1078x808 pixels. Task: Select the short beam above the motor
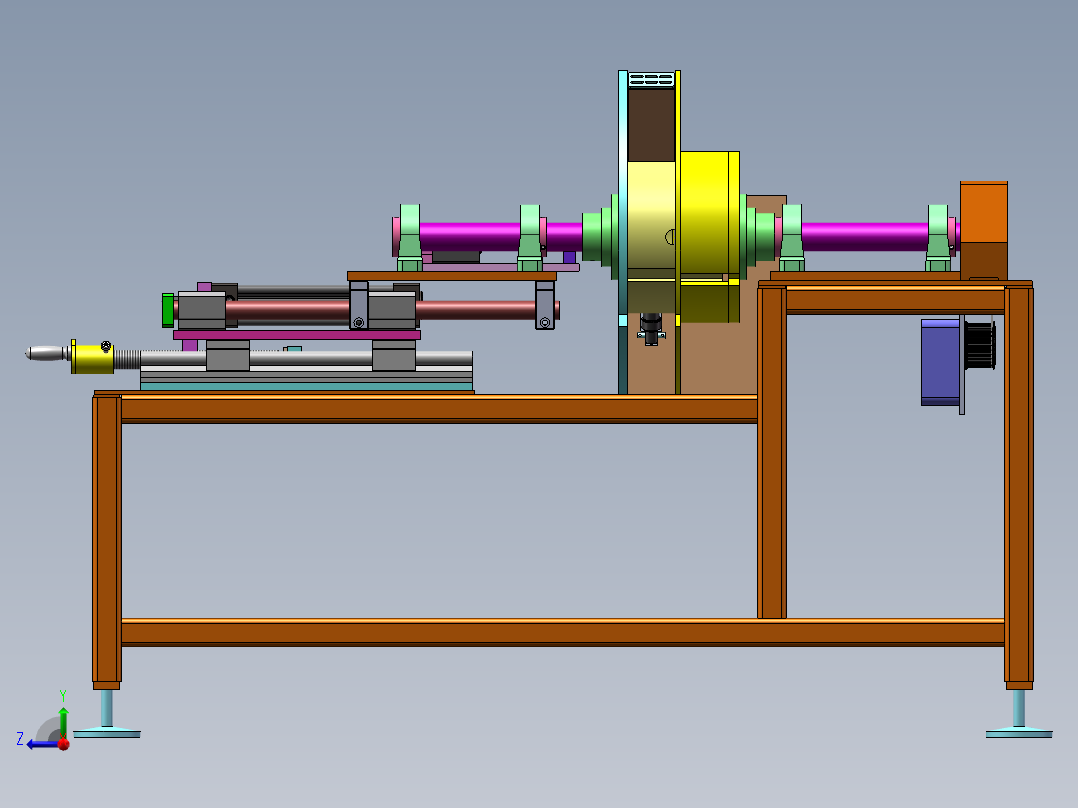click(895, 301)
